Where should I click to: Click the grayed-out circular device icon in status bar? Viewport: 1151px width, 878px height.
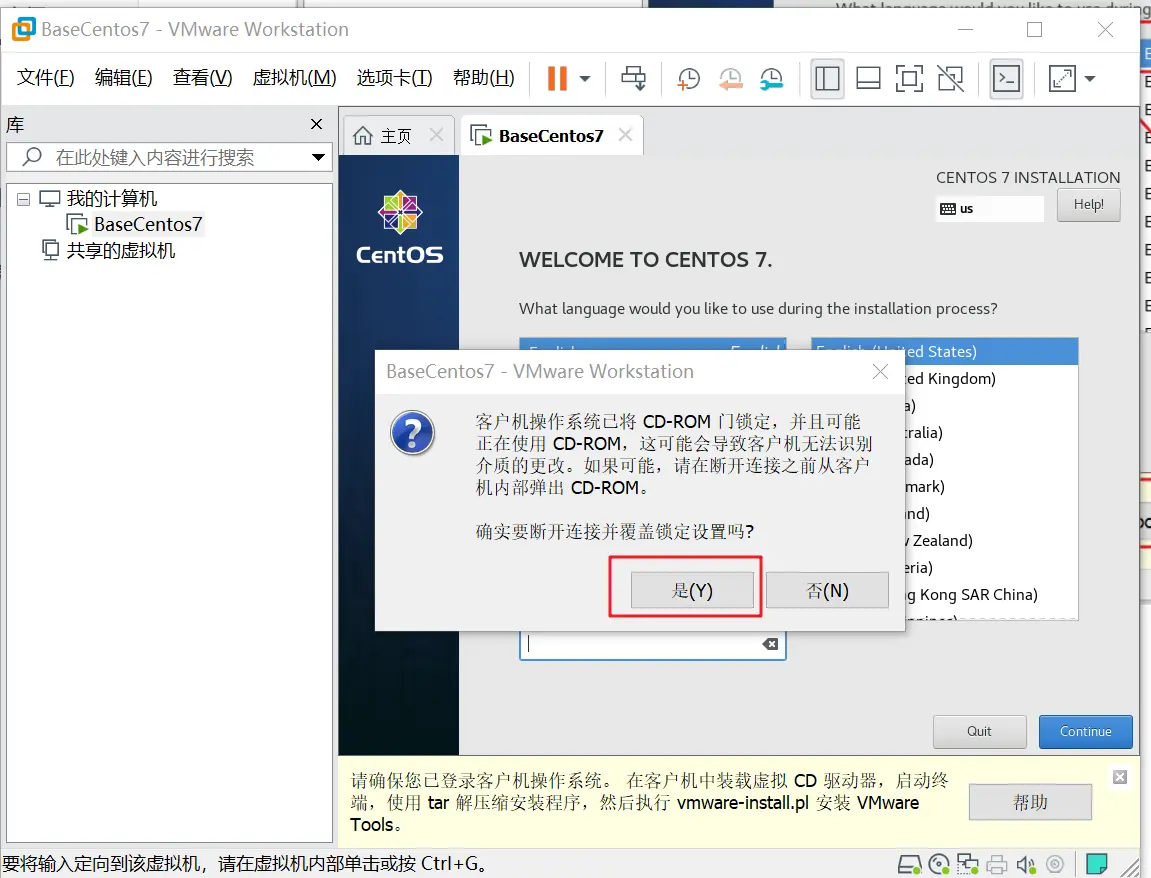pyautogui.click(x=1055, y=865)
